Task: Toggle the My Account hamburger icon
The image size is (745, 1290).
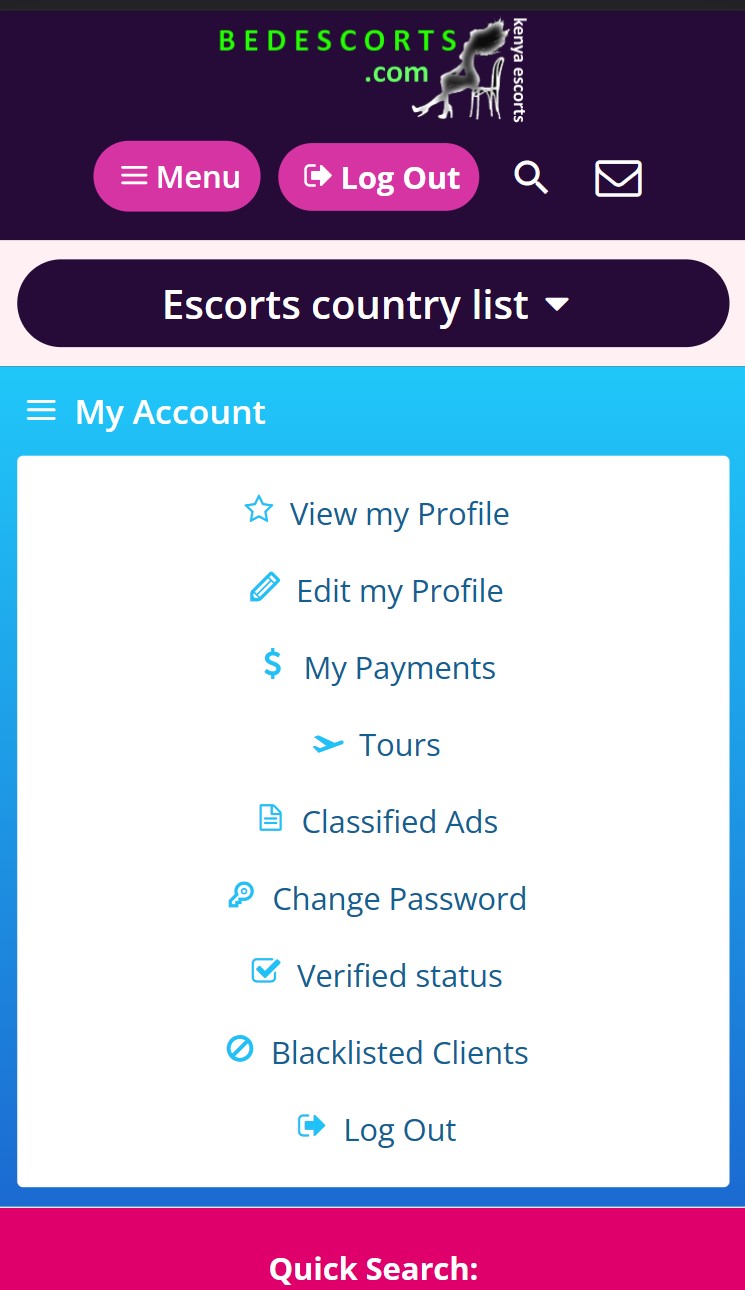Action: pyautogui.click(x=41, y=411)
